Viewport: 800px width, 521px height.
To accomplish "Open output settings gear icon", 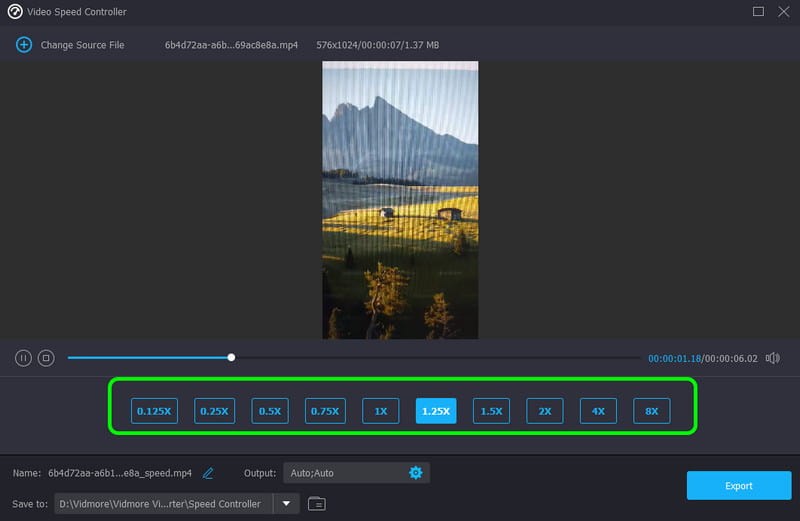I will pos(416,473).
